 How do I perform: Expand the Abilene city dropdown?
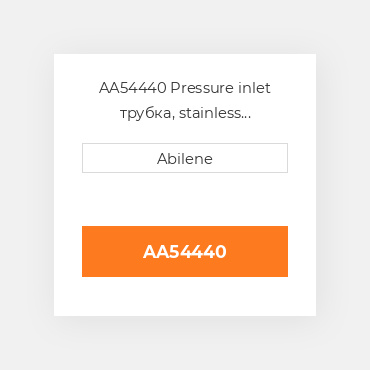185,158
